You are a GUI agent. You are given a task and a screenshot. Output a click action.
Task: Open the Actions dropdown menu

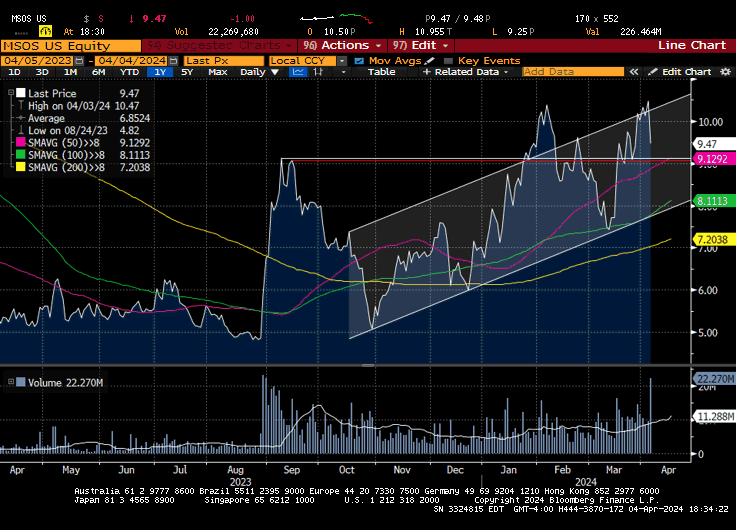coord(342,46)
